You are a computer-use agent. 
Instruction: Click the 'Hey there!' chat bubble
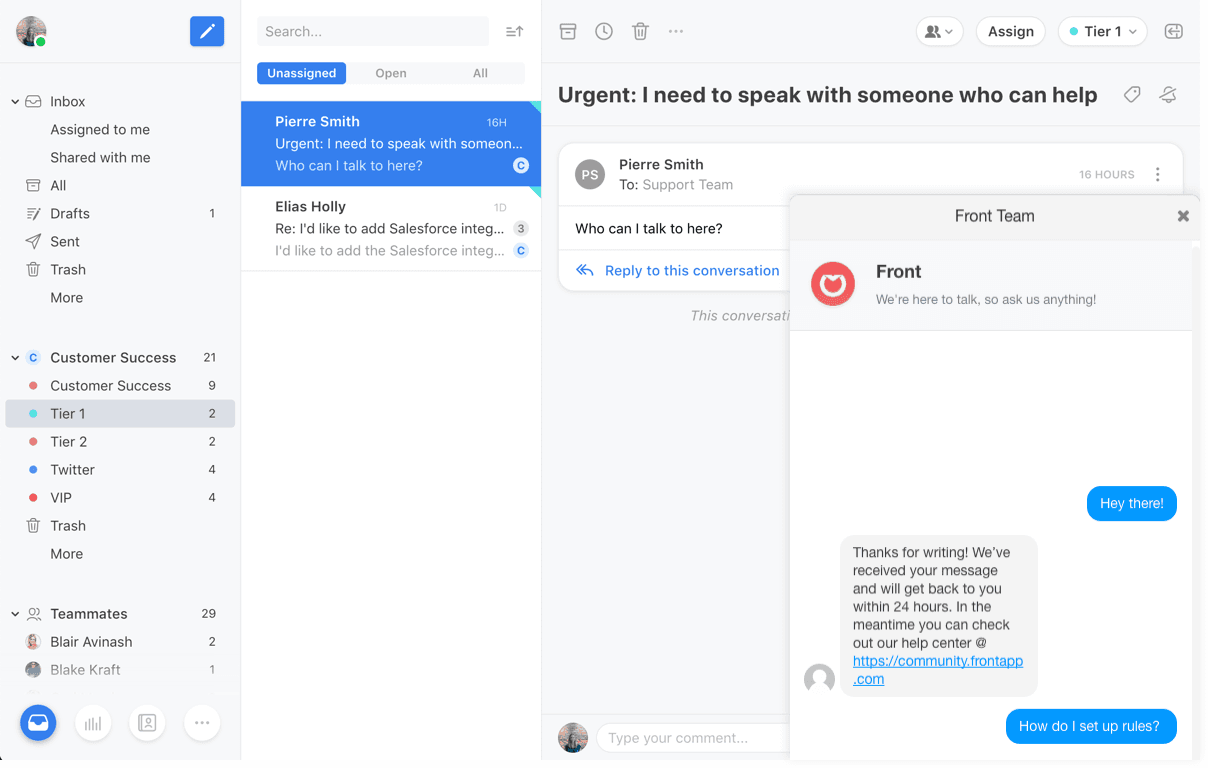(x=1132, y=503)
